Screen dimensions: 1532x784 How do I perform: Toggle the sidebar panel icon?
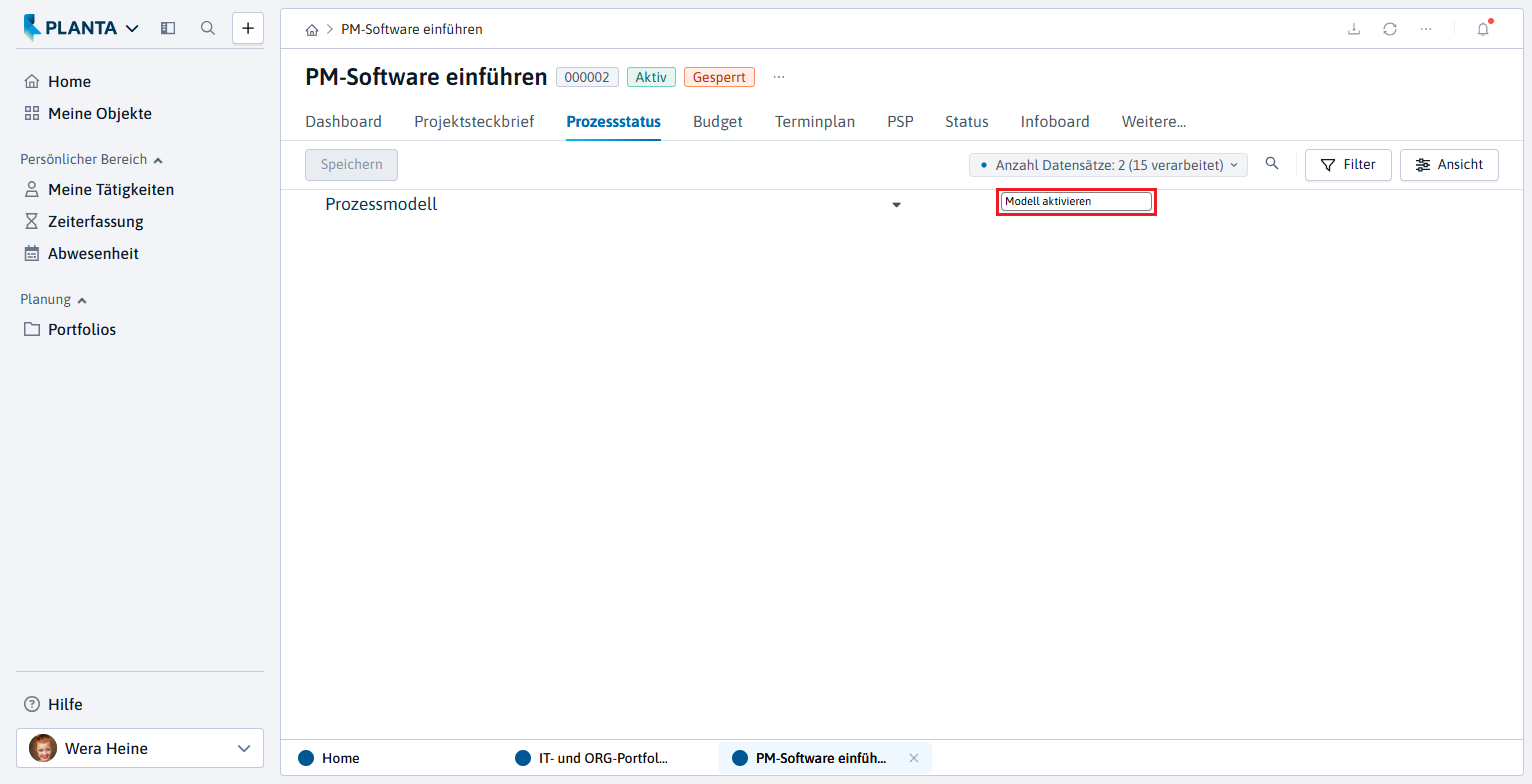point(168,28)
